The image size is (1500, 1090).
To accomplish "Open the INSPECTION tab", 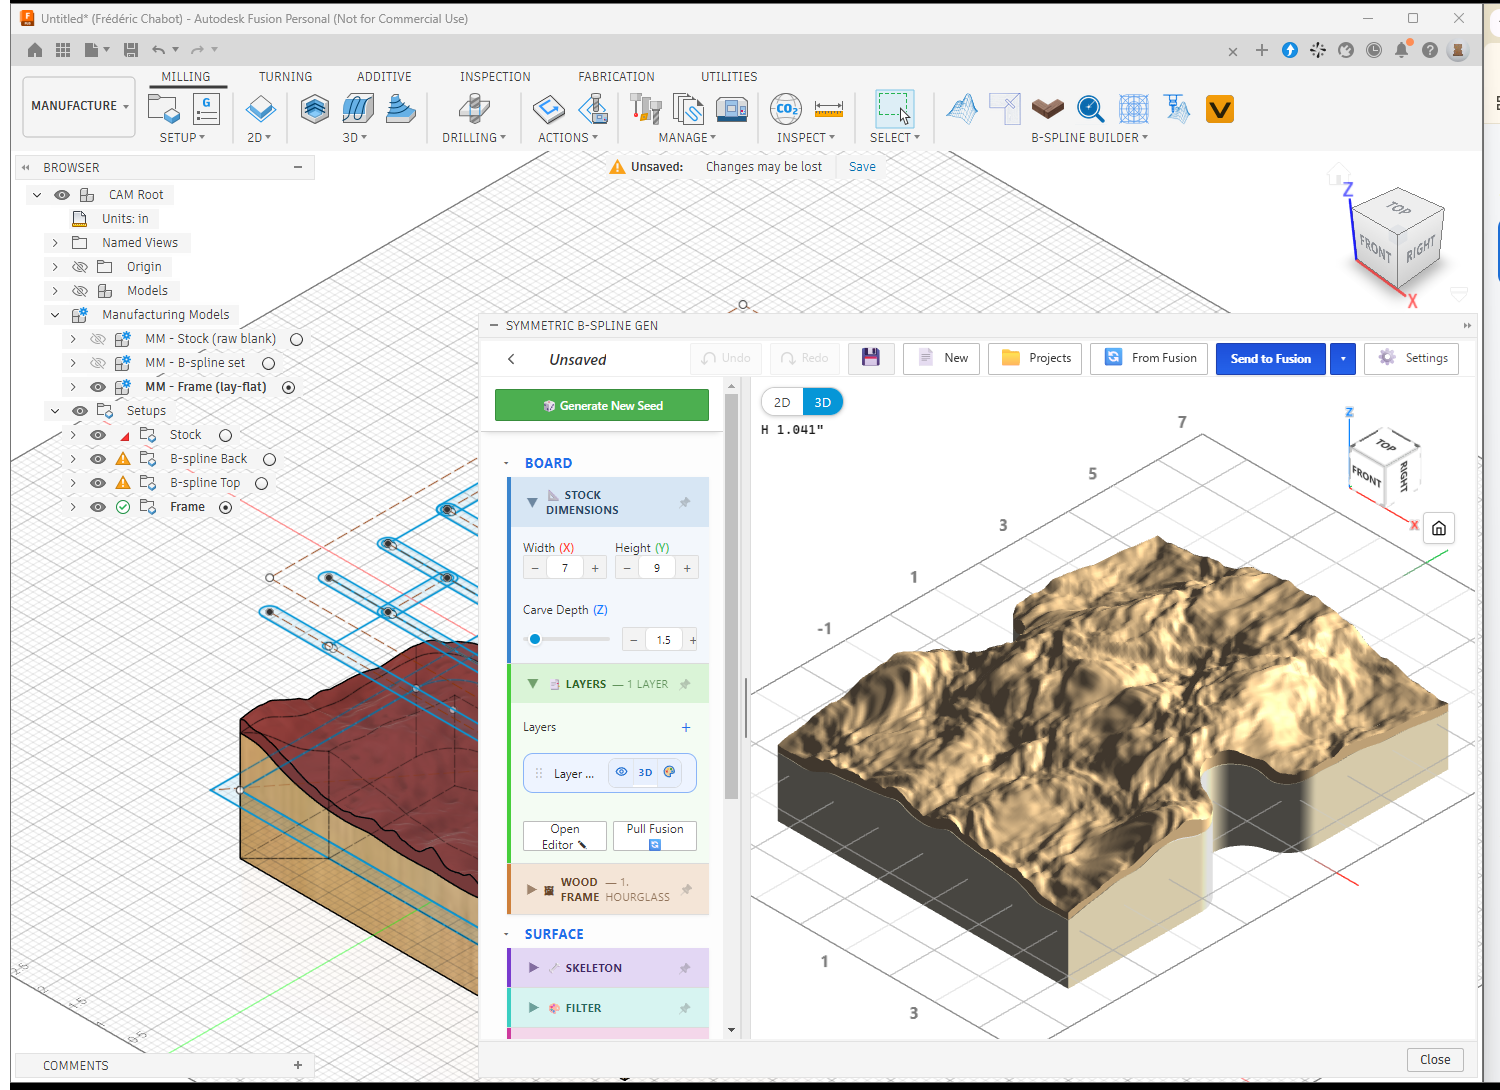I will tap(495, 77).
